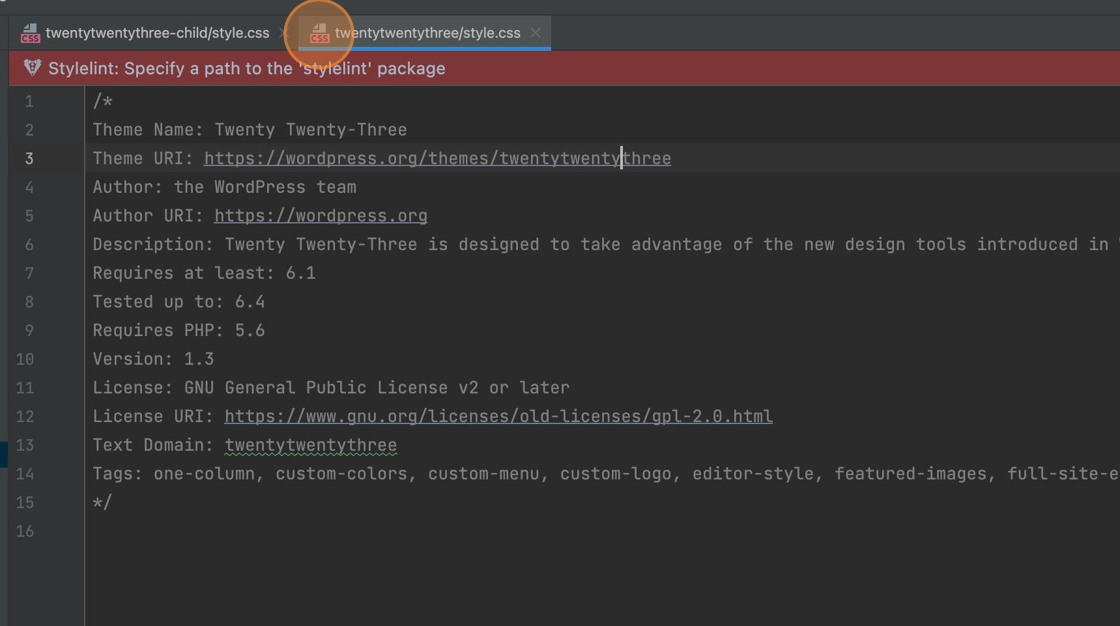Open the Theme URI wordpress.org themes link
1120x626 pixels.
[x=437, y=158]
